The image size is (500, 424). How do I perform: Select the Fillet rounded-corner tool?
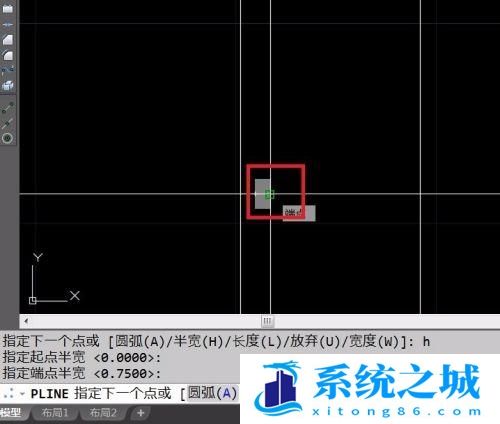[x=8, y=55]
